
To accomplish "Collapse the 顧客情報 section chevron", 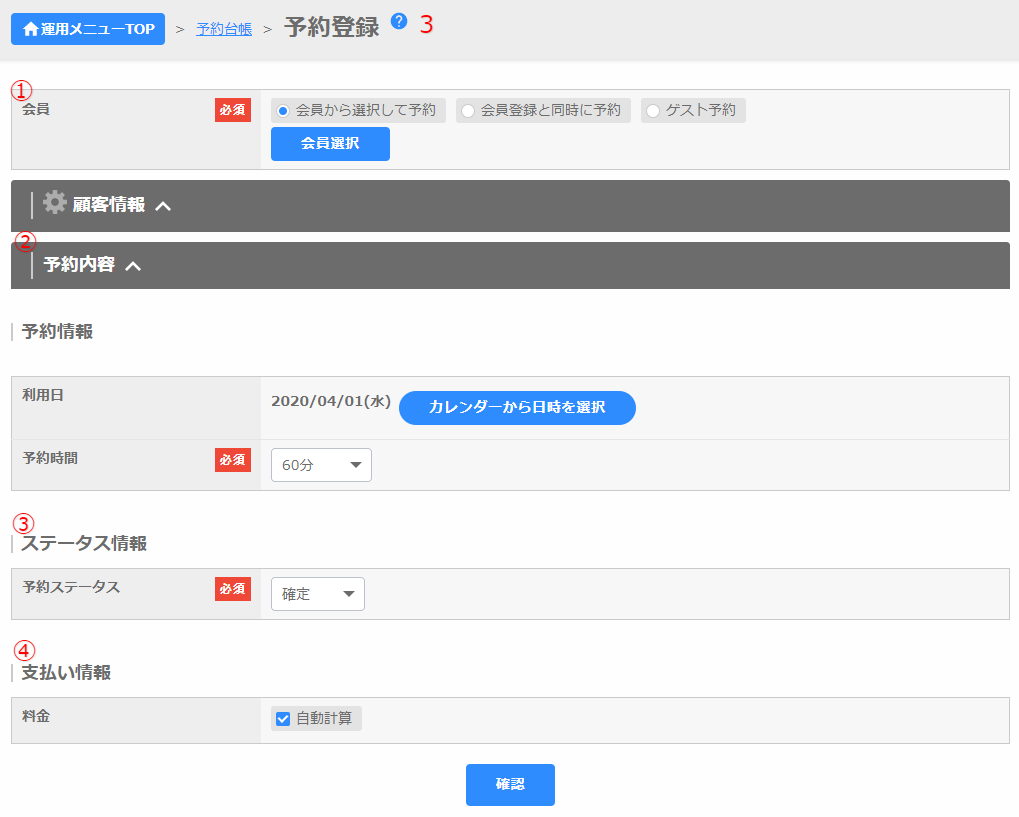I will point(164,206).
